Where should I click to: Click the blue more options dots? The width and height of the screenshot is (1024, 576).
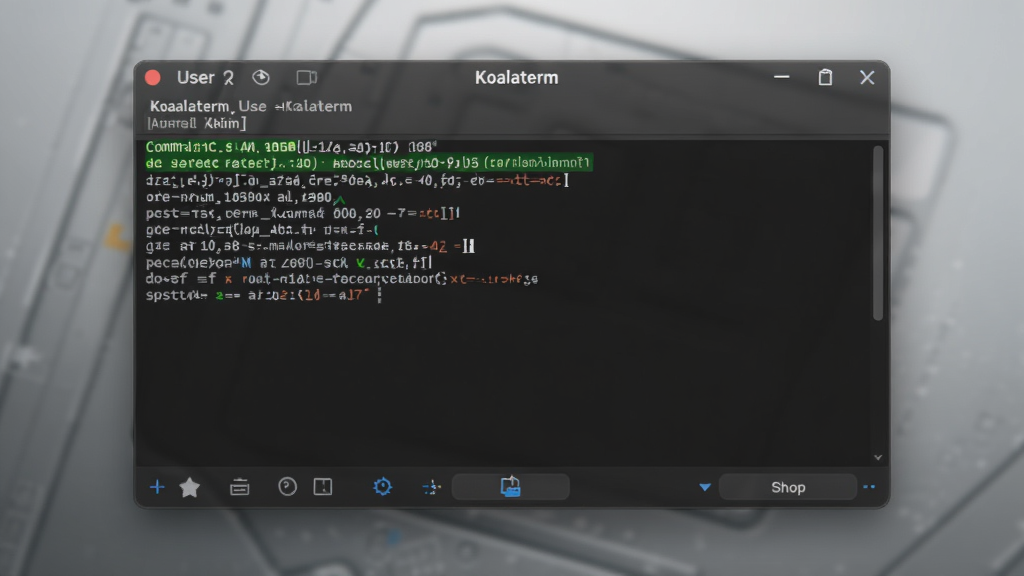[869, 487]
